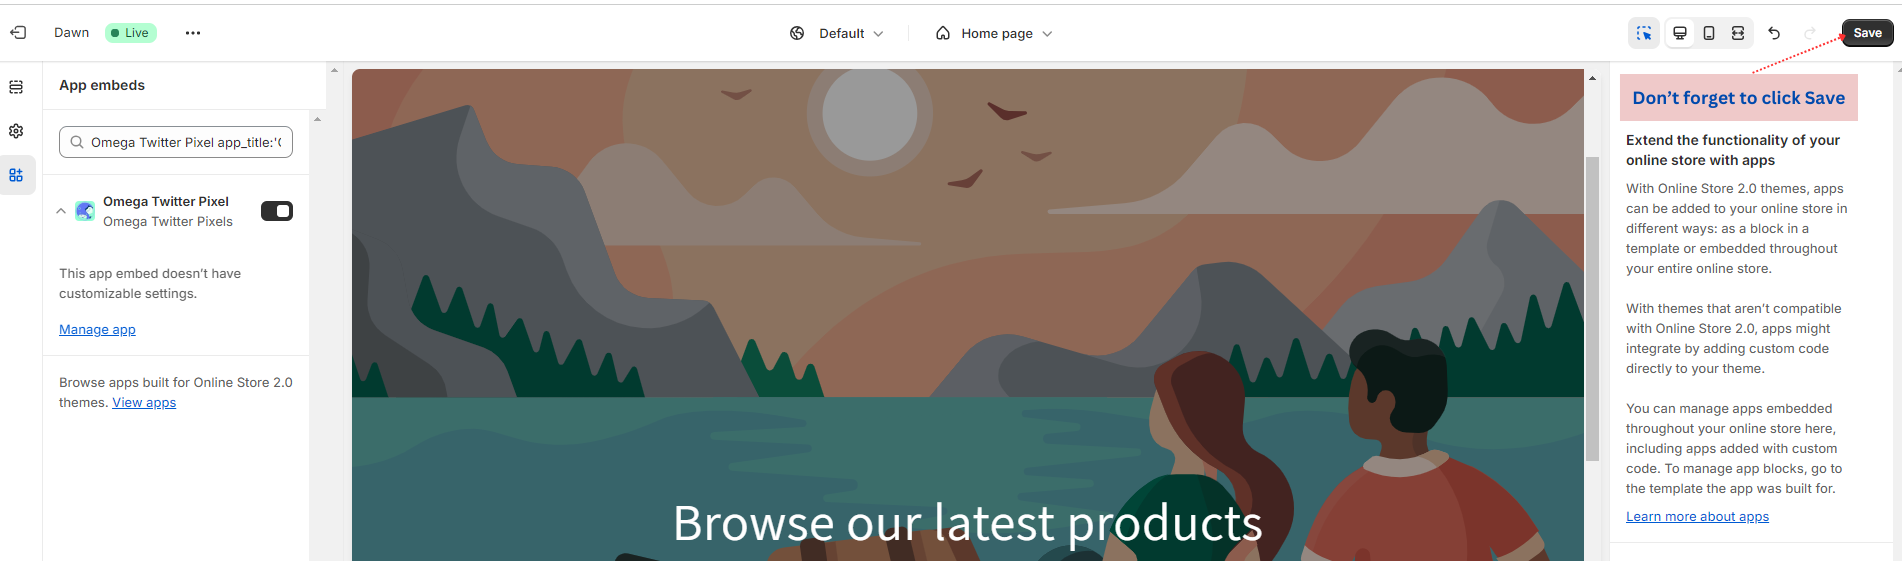Open Theme settings gear in the sidebar
This screenshot has width=1902, height=561.
16,131
